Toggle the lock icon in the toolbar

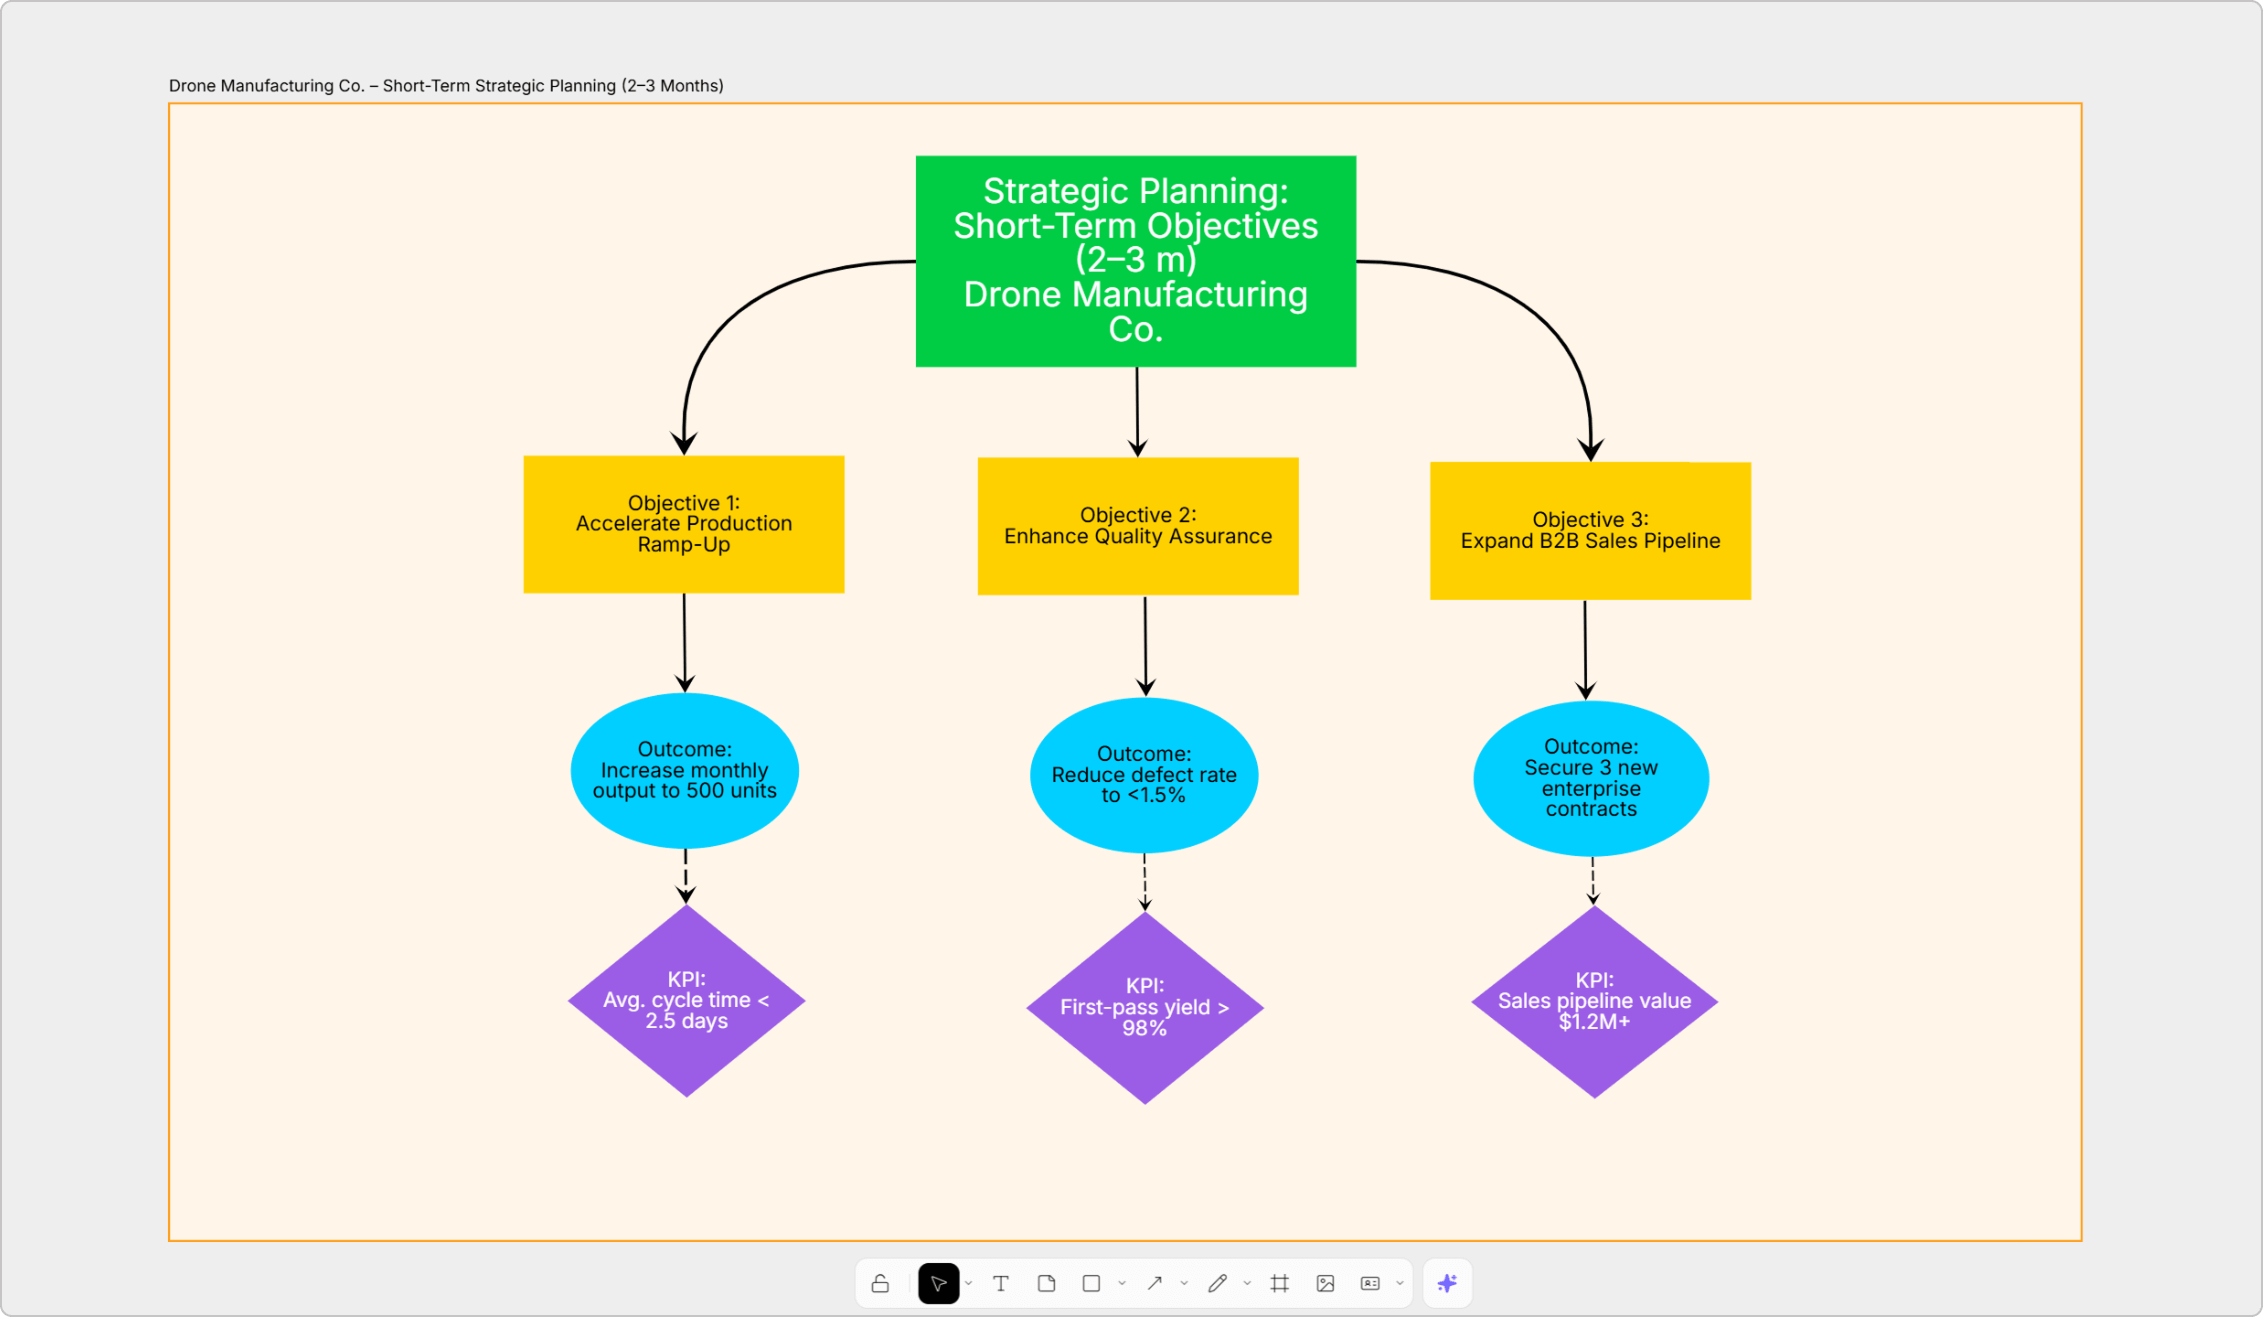pyautogui.click(x=880, y=1283)
